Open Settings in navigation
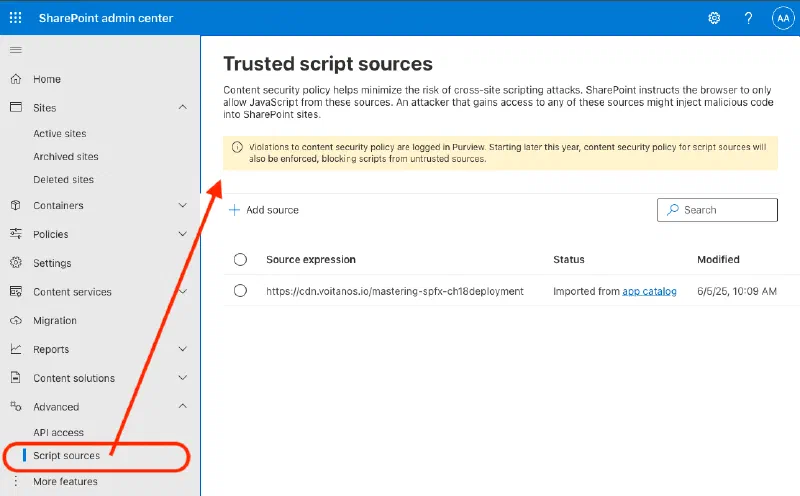 [x=52, y=263]
